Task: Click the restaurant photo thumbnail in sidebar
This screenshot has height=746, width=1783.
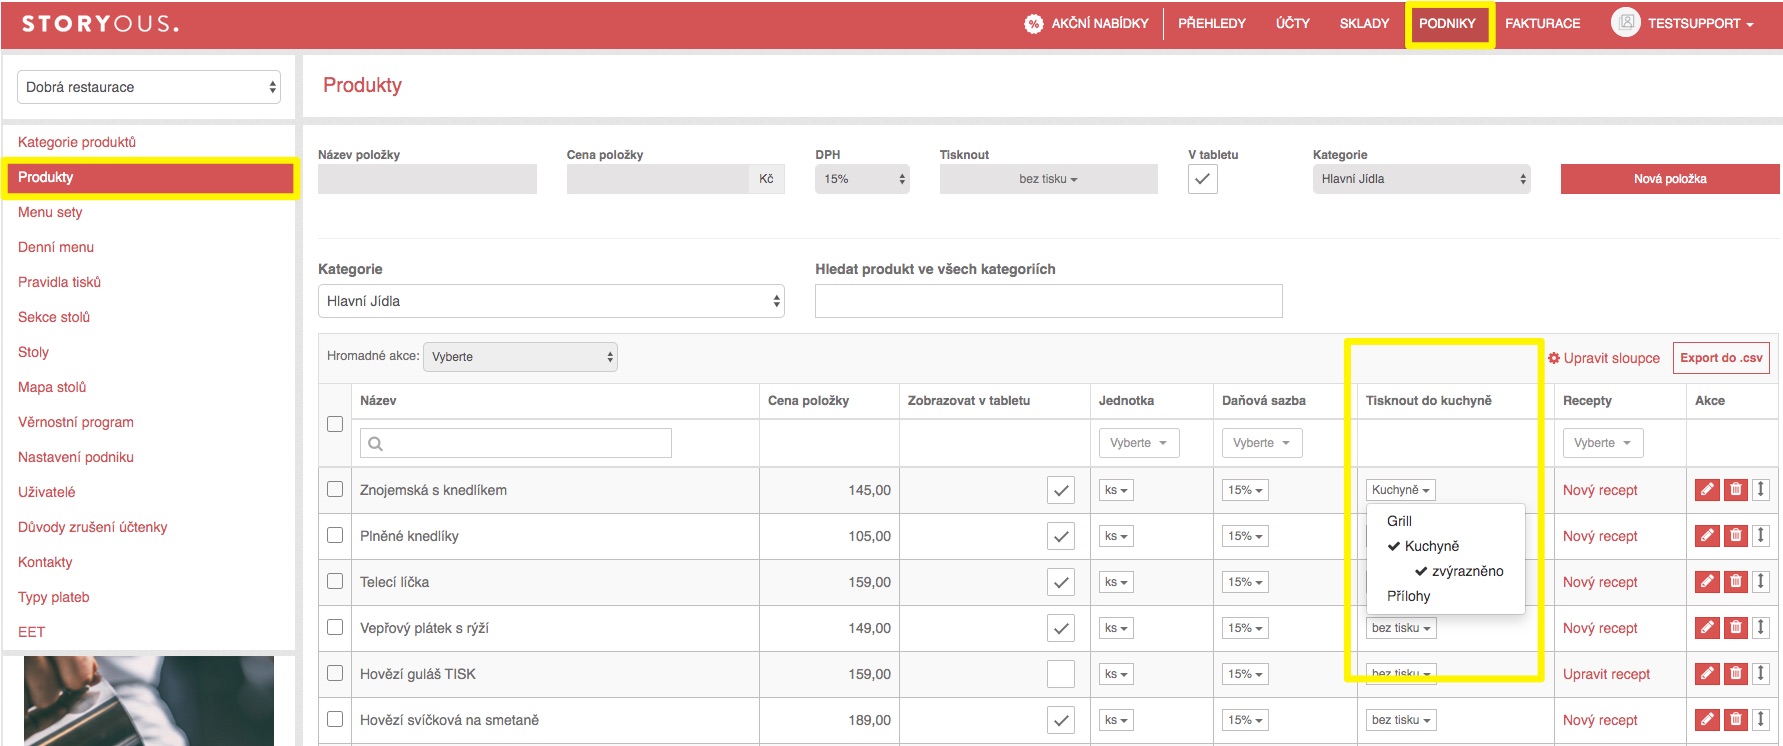Action: [149, 701]
